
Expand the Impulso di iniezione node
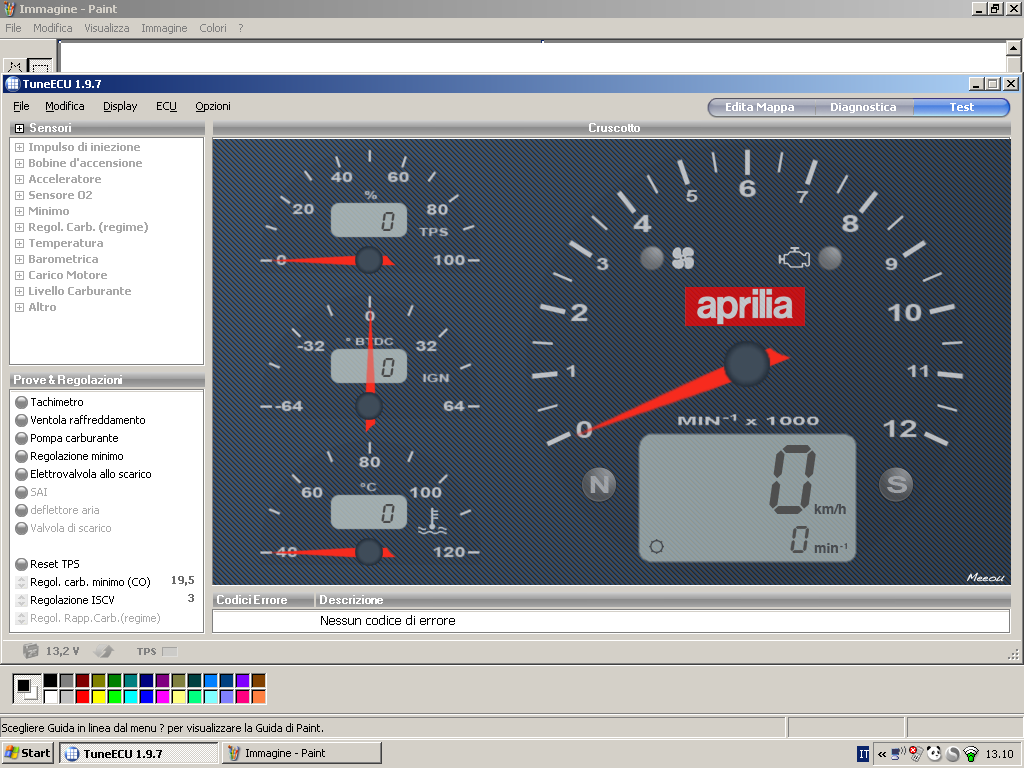[20, 148]
